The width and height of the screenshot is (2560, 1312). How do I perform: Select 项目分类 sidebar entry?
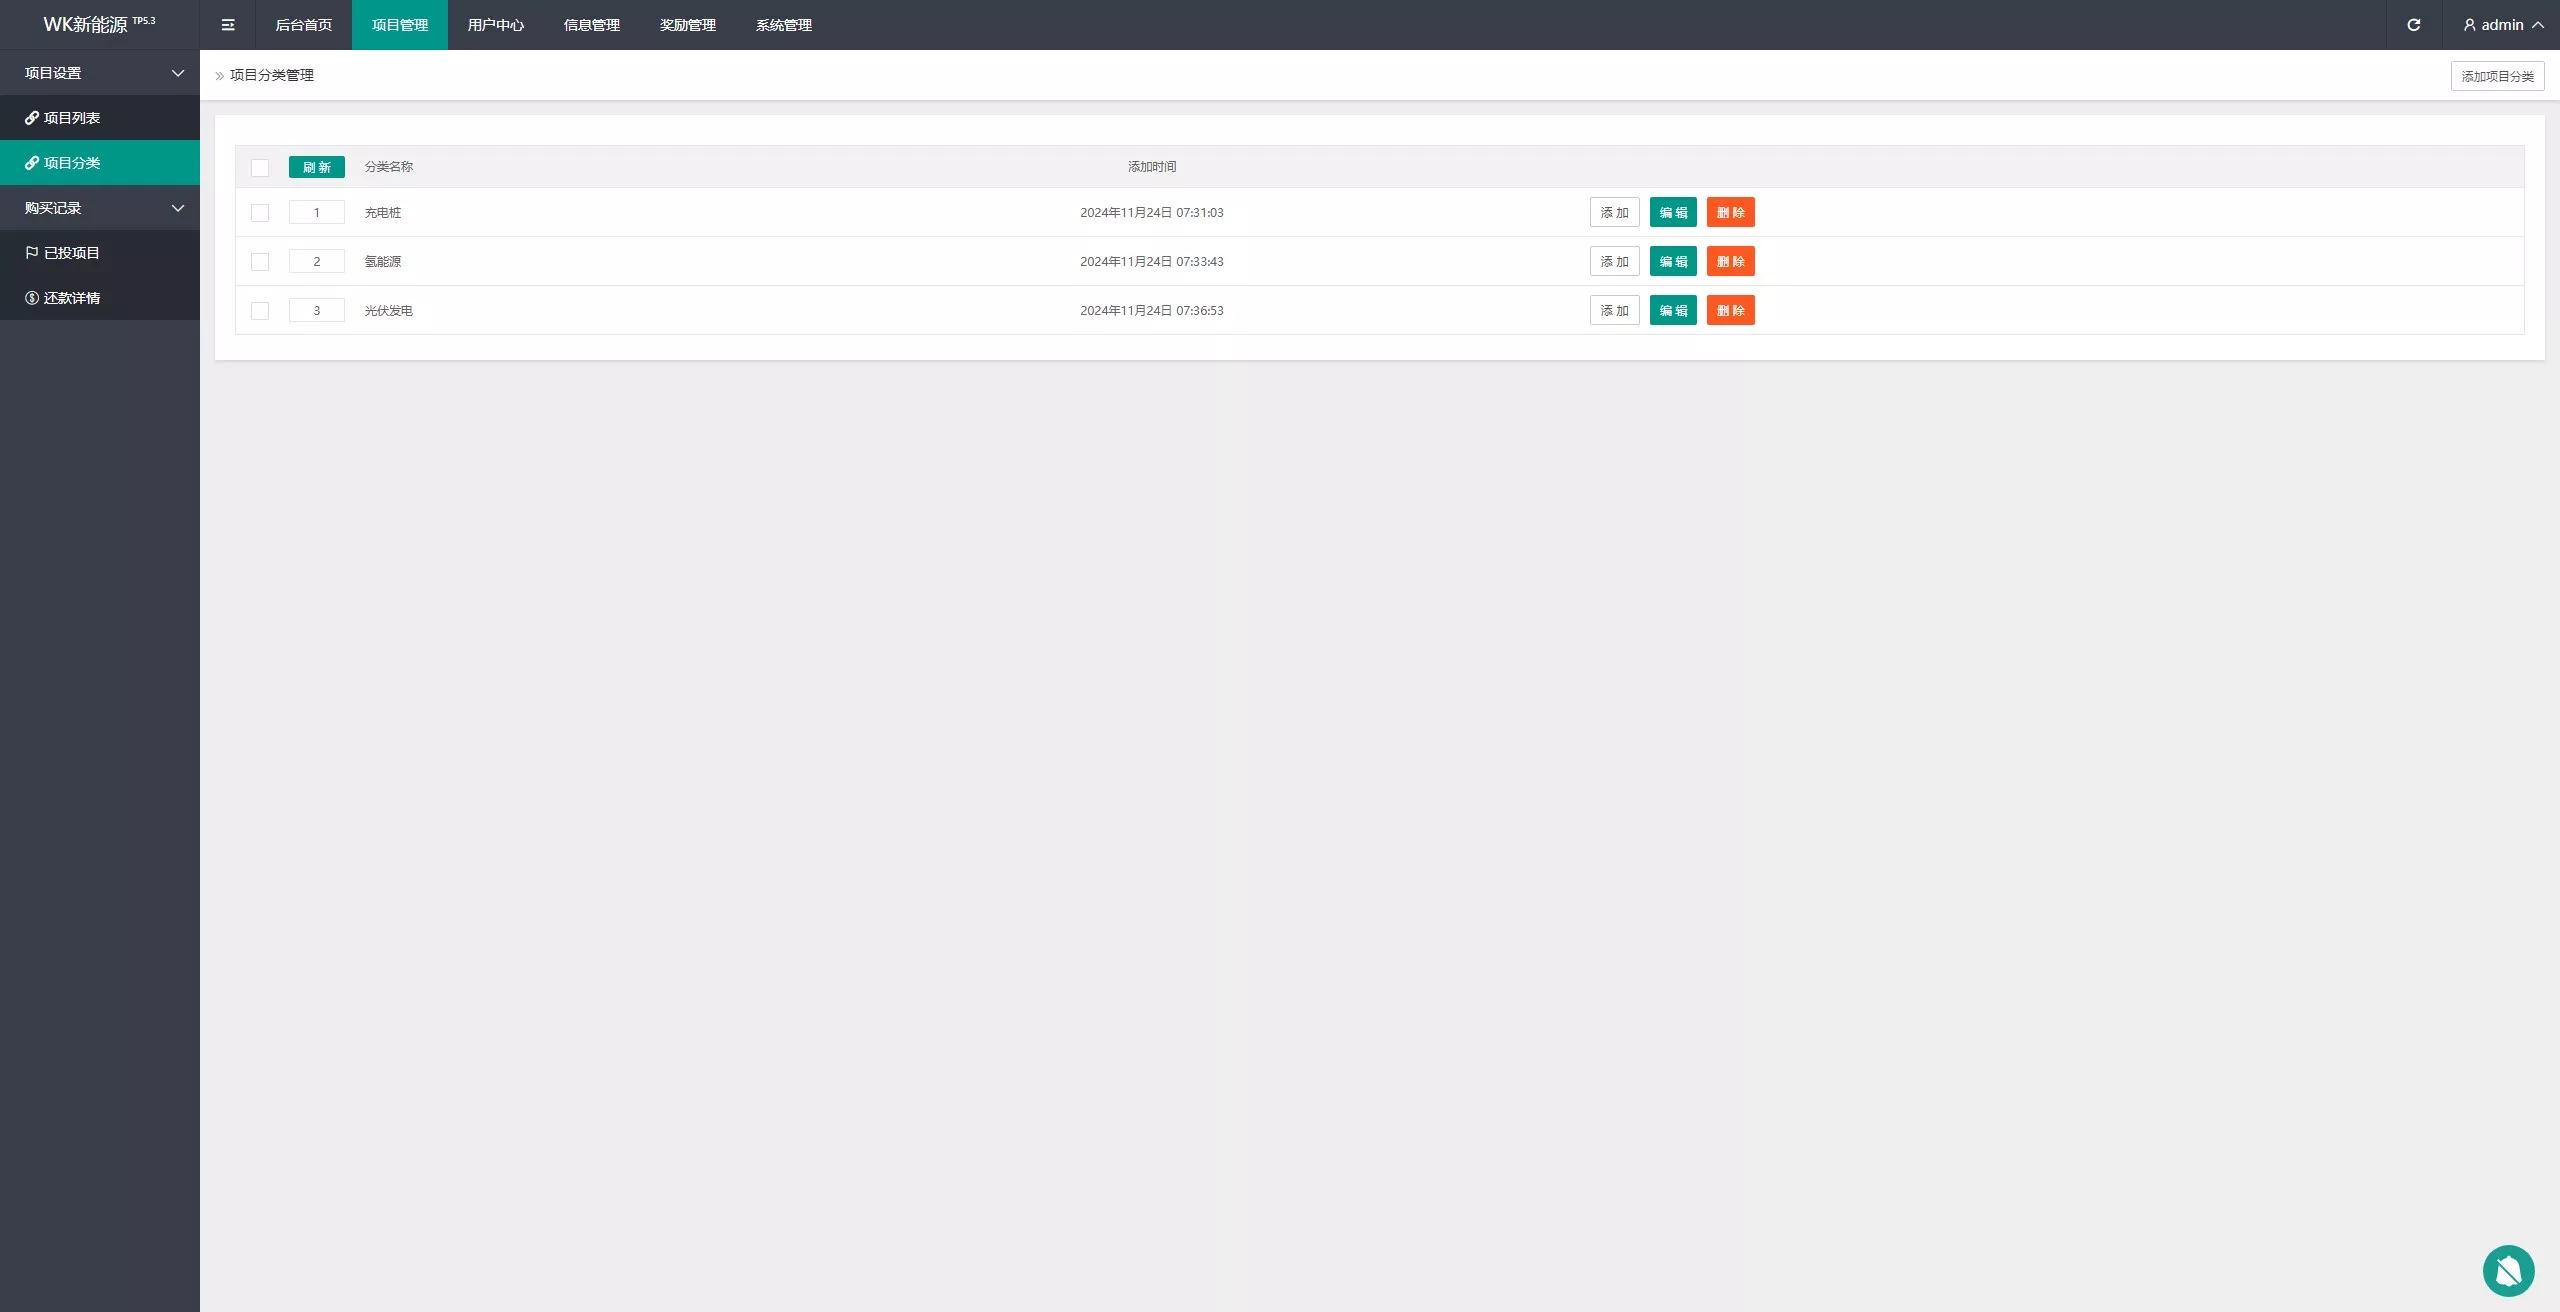click(72, 163)
